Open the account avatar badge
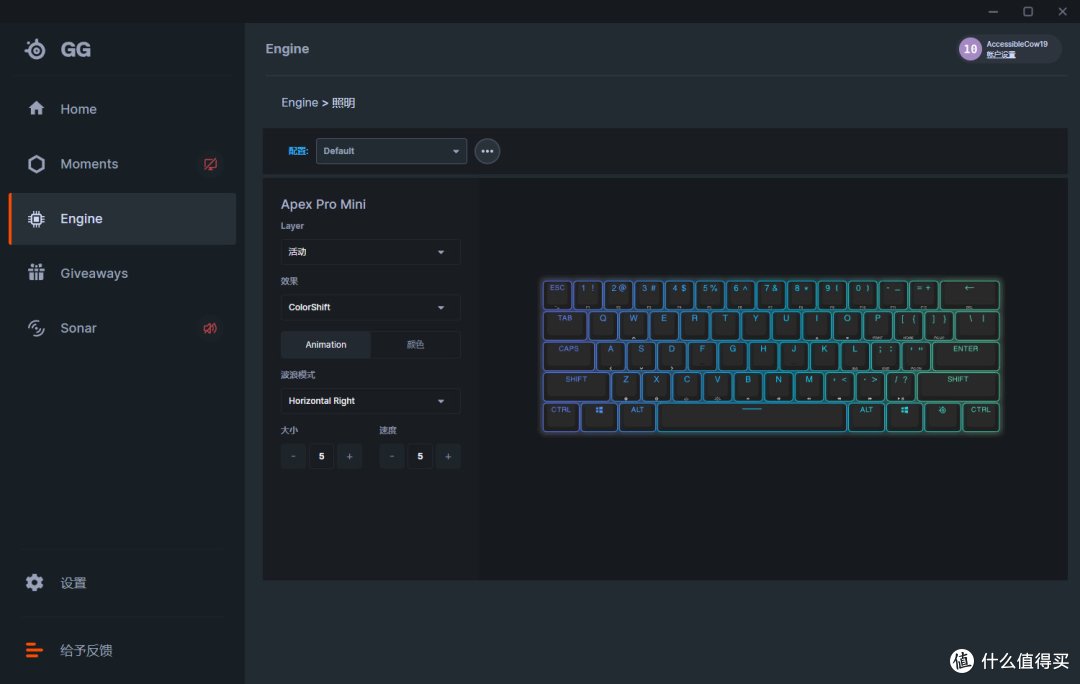Viewport: 1080px width, 684px height. click(970, 49)
